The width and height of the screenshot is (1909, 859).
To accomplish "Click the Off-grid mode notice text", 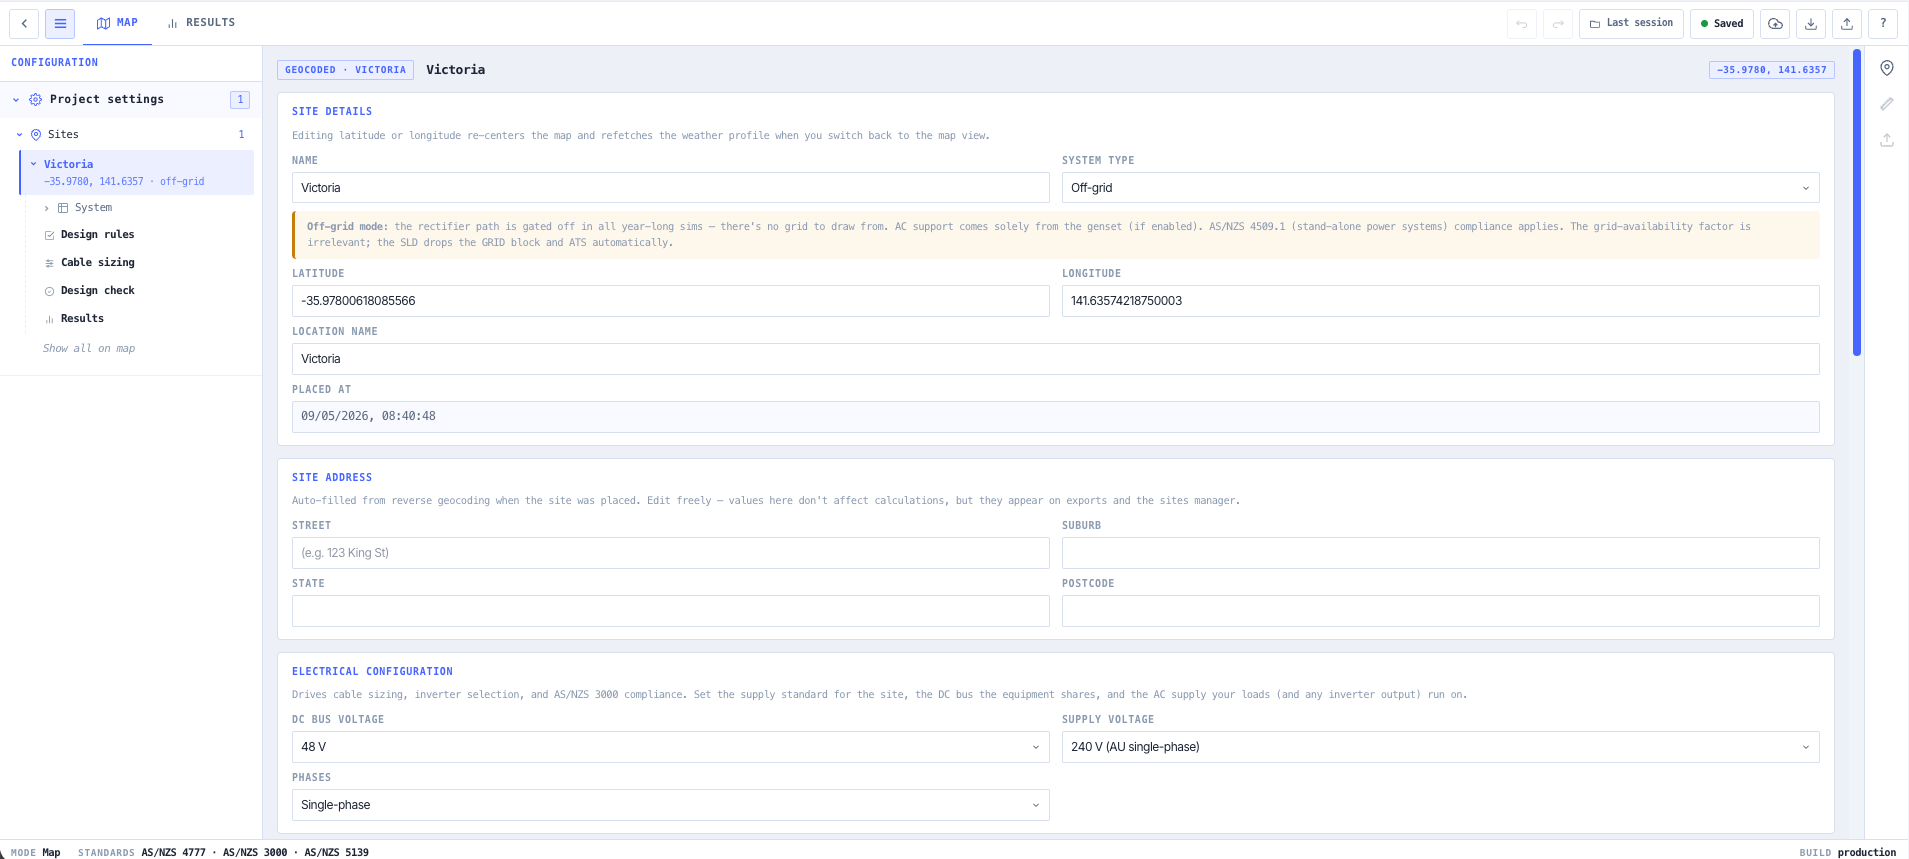I will (1055, 235).
